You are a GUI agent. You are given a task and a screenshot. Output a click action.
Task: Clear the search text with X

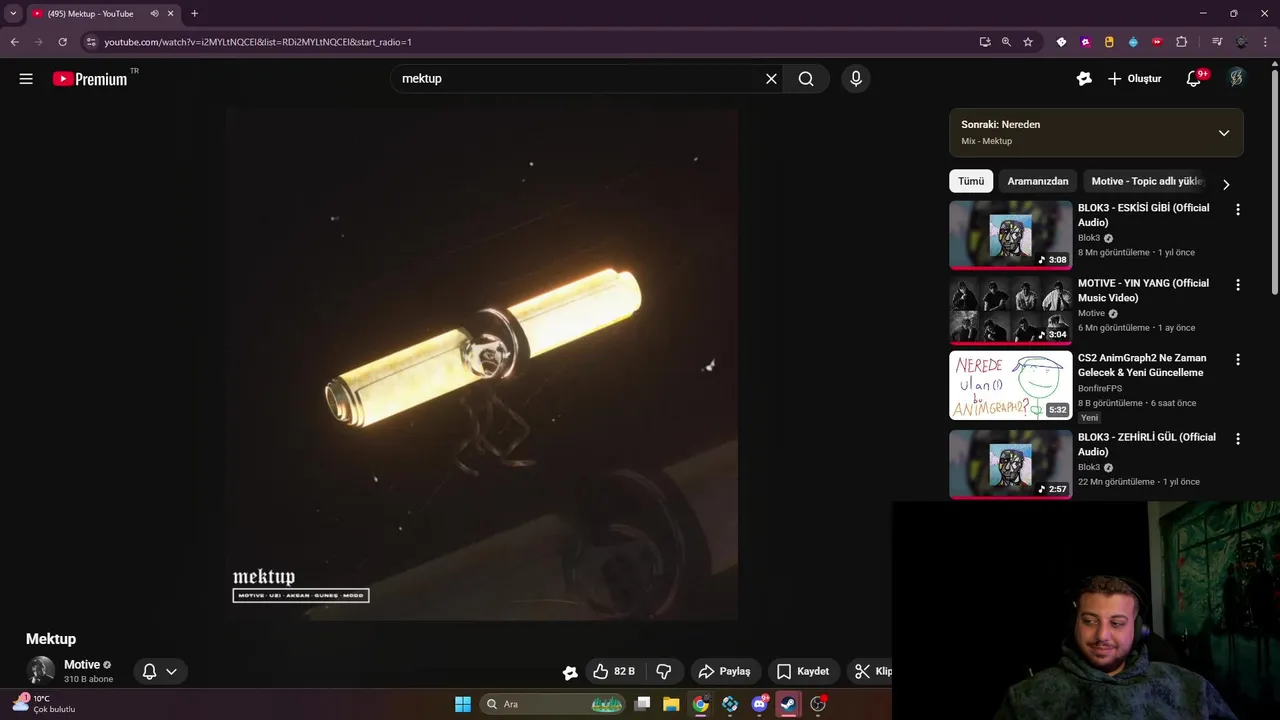coord(771,79)
